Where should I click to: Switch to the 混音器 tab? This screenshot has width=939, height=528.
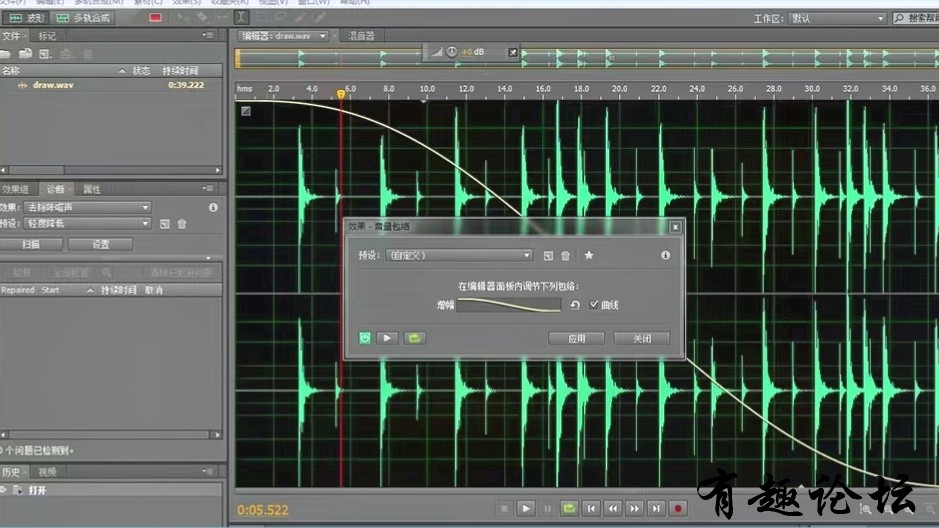coord(361,36)
